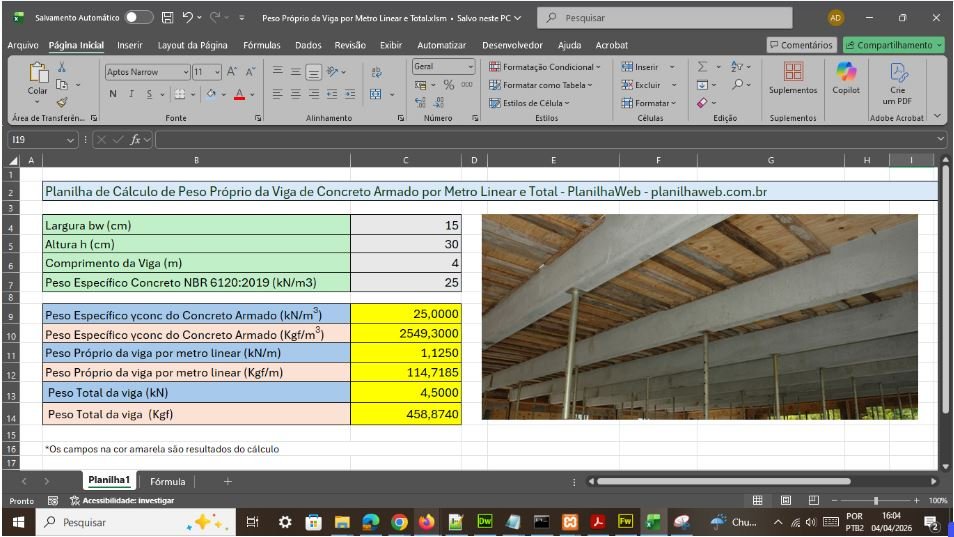Select the format painter brush icon

62,102
